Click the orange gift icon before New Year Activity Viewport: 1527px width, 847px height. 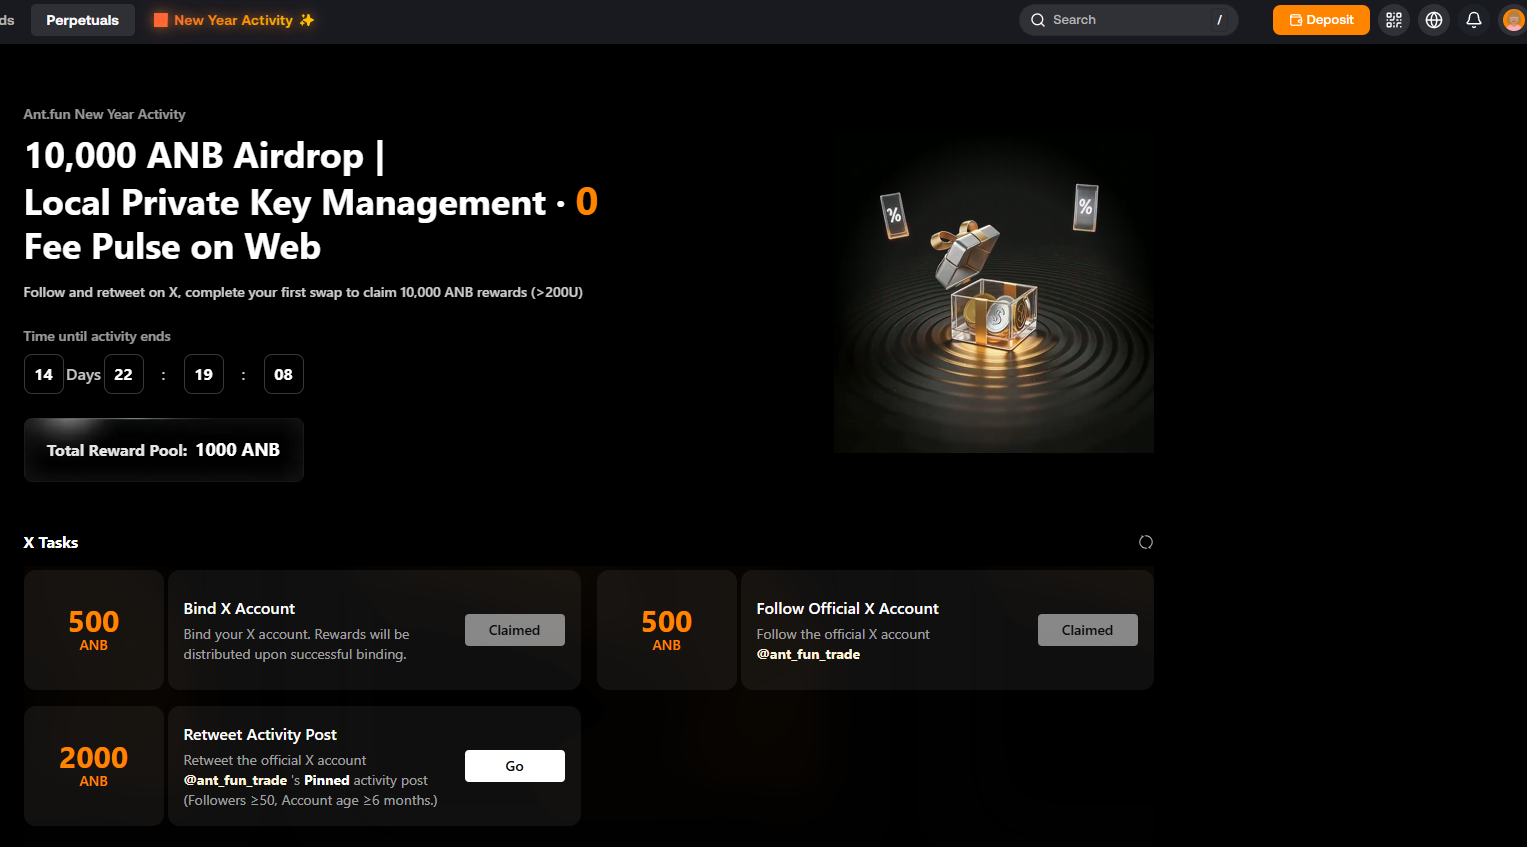click(x=161, y=20)
